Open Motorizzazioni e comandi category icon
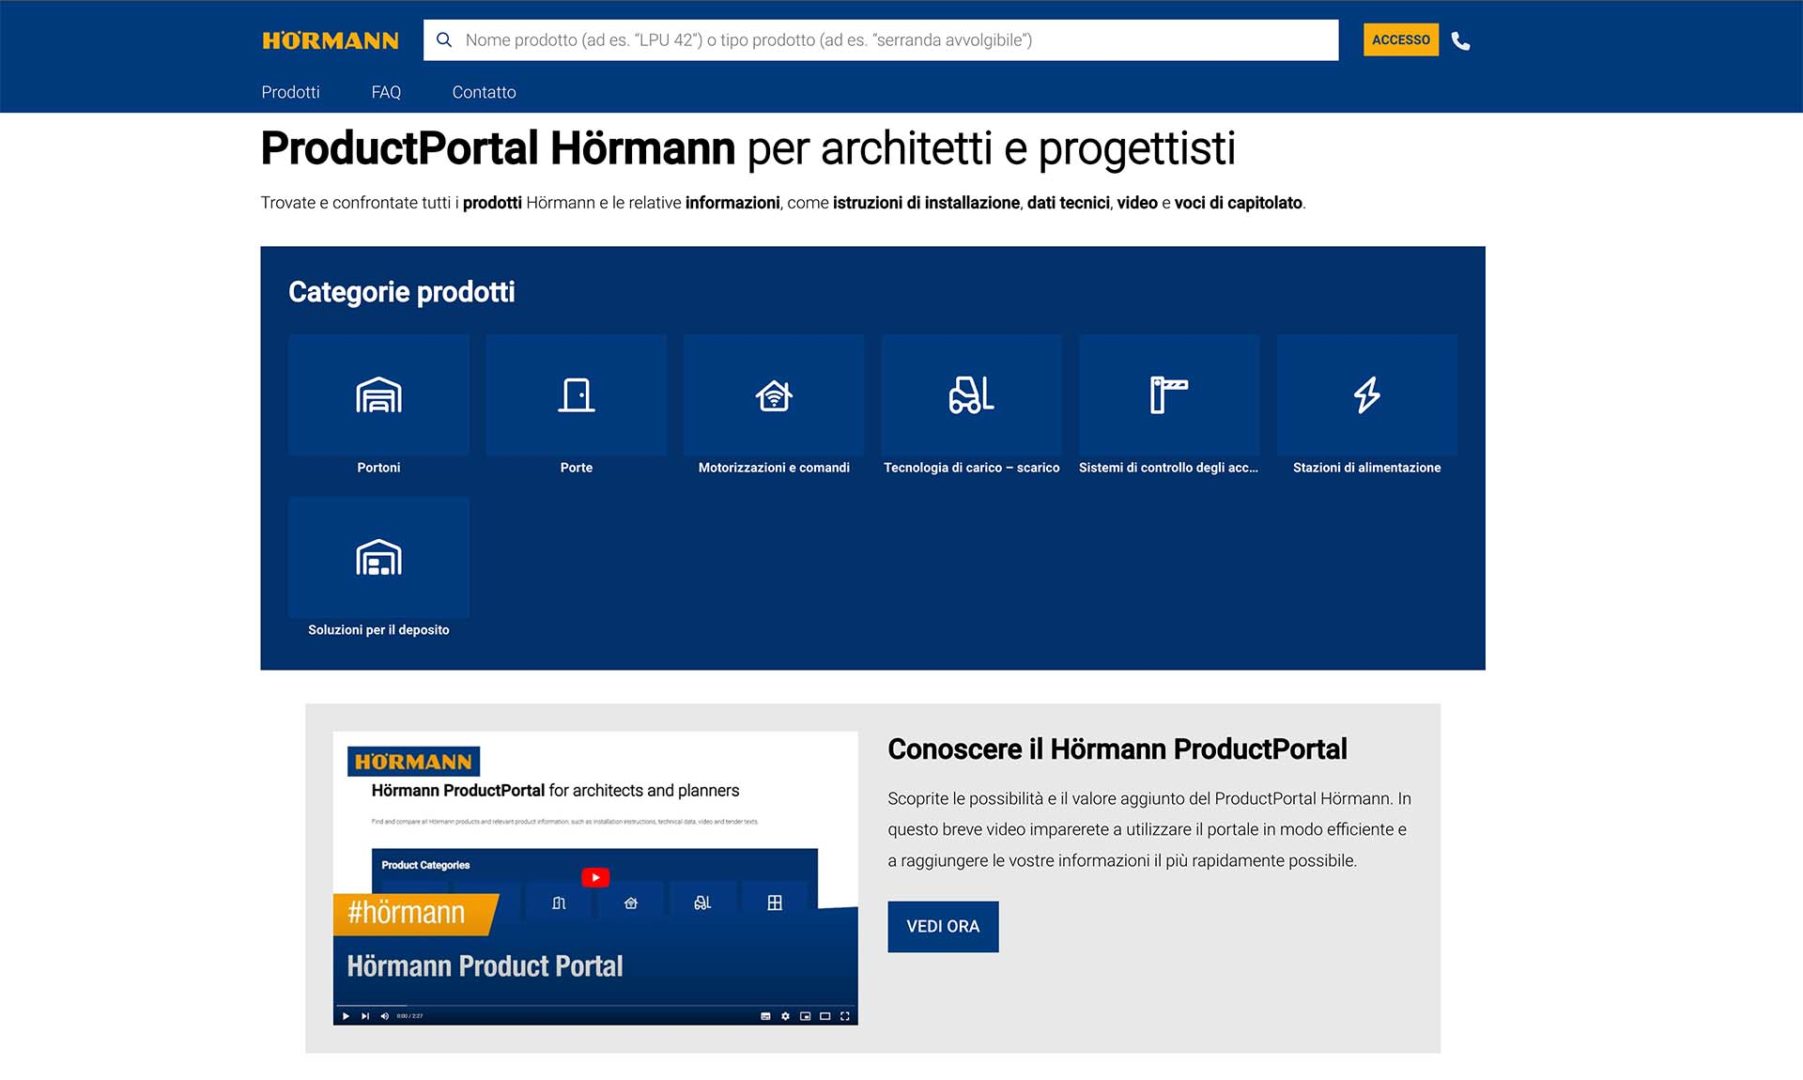 (x=774, y=395)
